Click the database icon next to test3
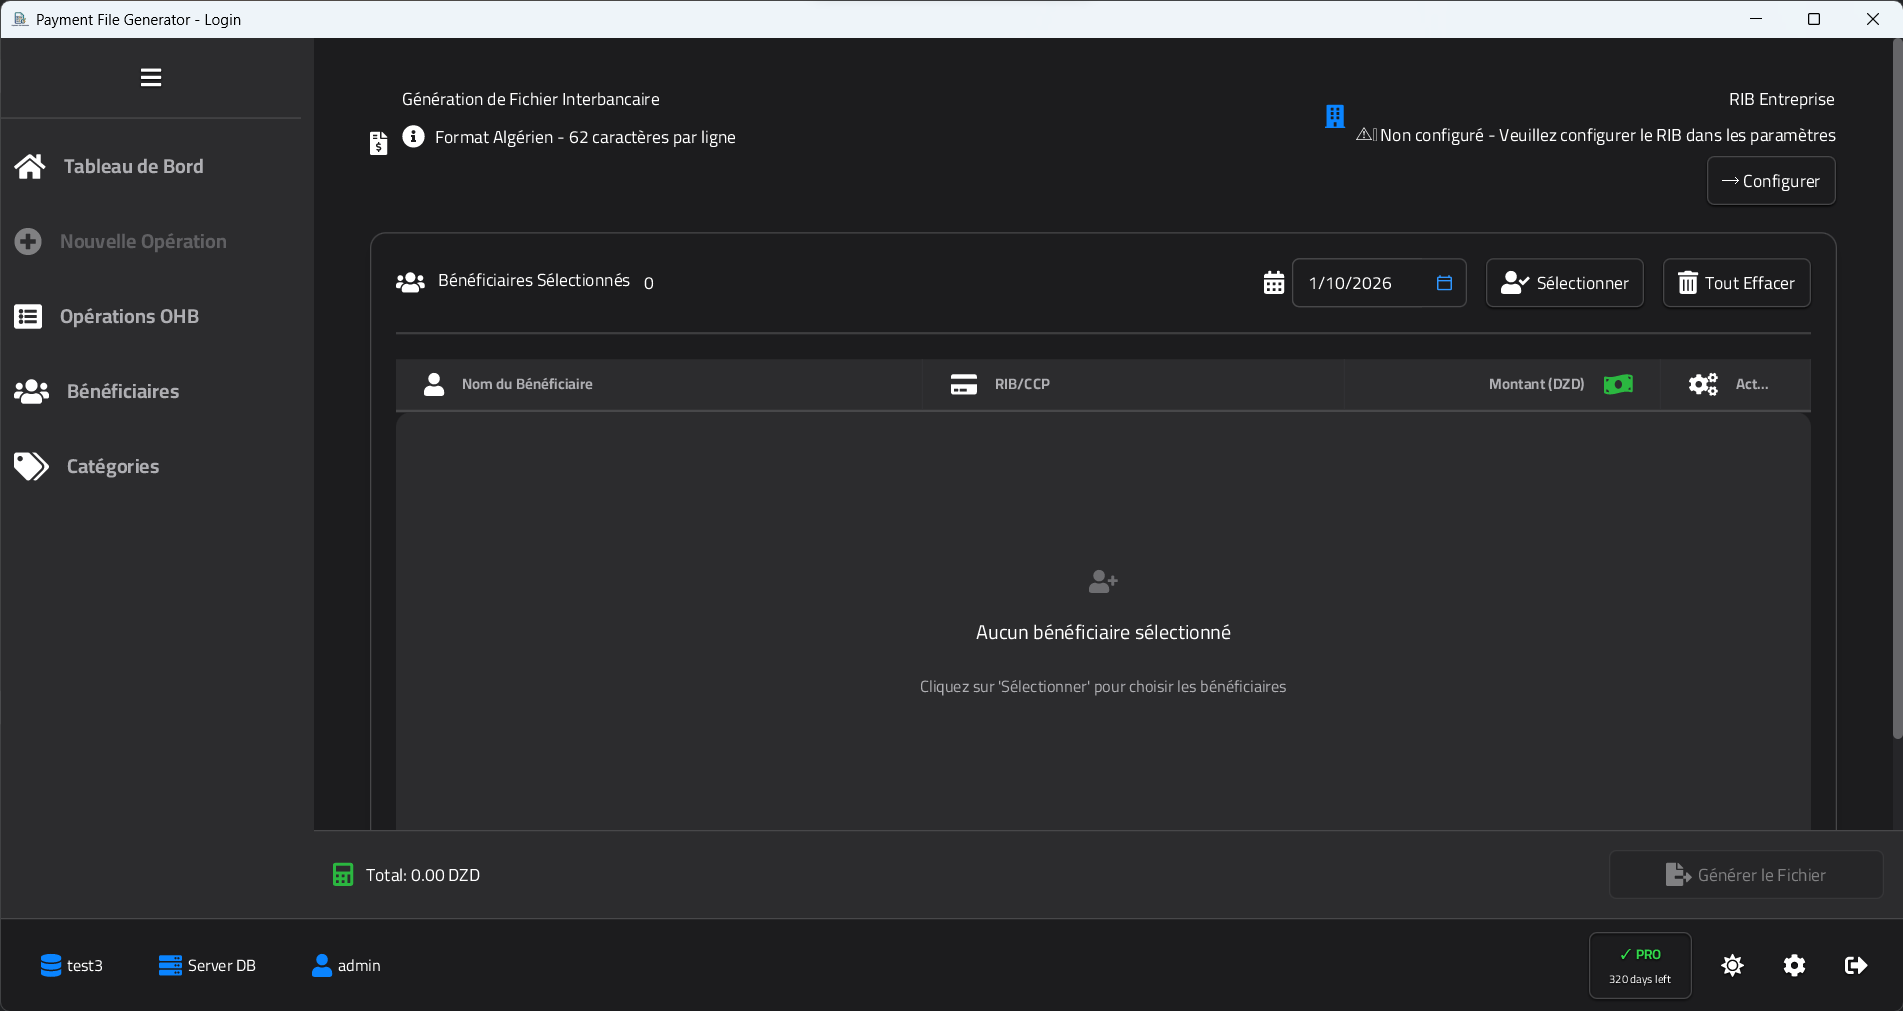This screenshot has height=1011, width=1903. click(x=50, y=965)
